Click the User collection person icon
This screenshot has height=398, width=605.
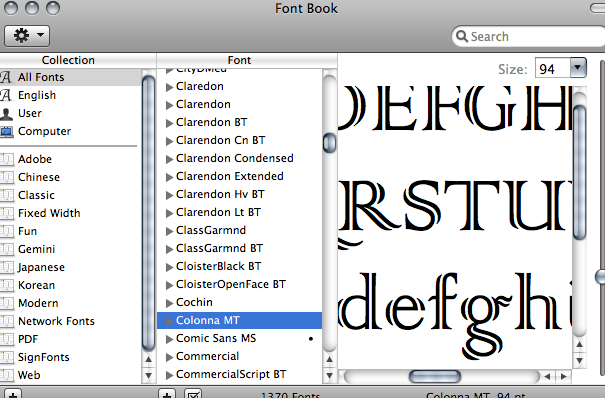tap(6, 113)
